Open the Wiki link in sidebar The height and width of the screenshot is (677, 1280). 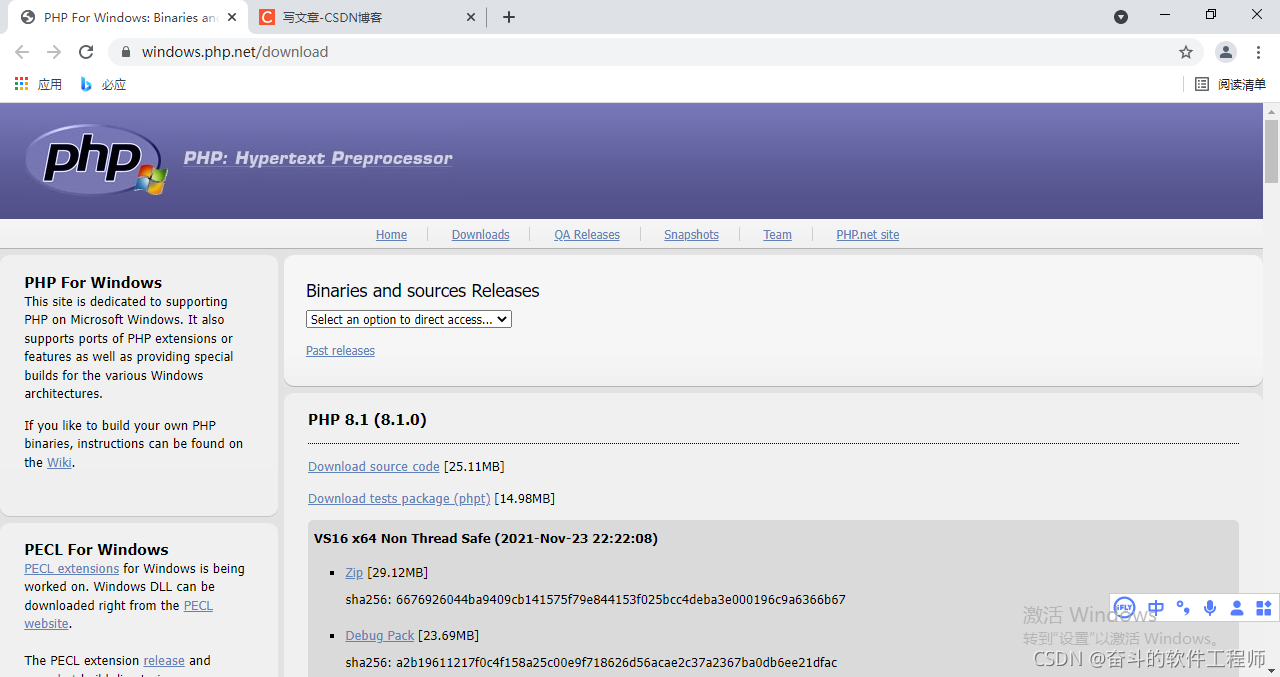click(59, 463)
